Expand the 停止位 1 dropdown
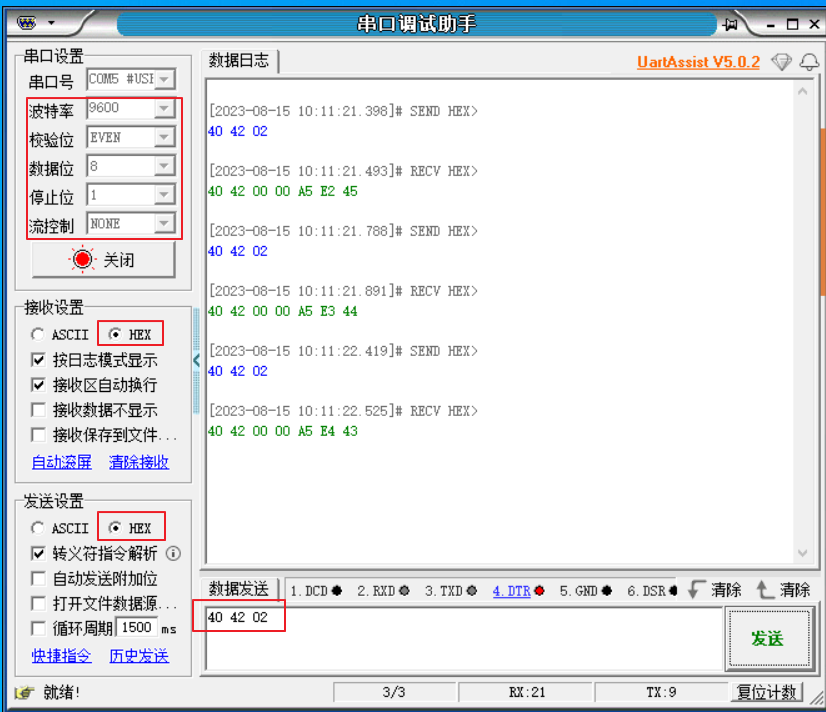 tap(164, 195)
